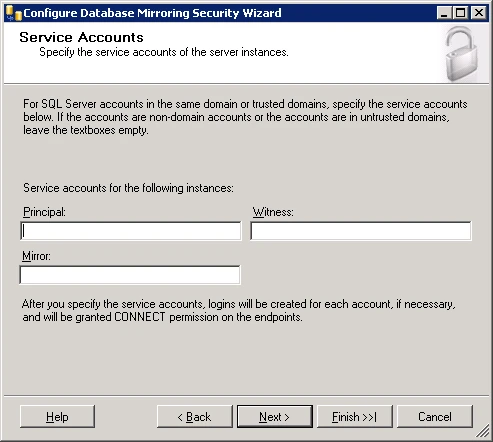Proceed with the Next button
This screenshot has height=442, width=493.
(275, 417)
